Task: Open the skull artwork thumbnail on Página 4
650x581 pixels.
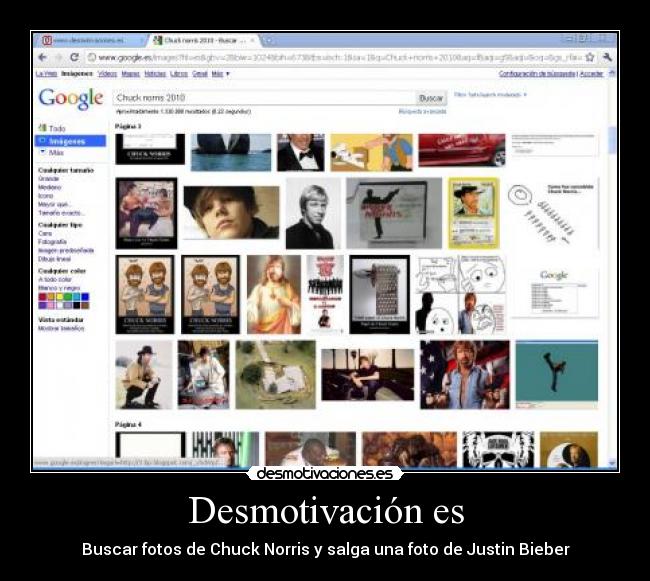Action: 498,449
